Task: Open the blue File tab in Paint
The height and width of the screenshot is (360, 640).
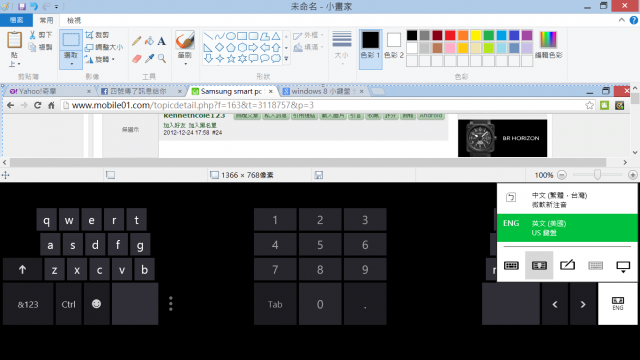Action: [16, 20]
